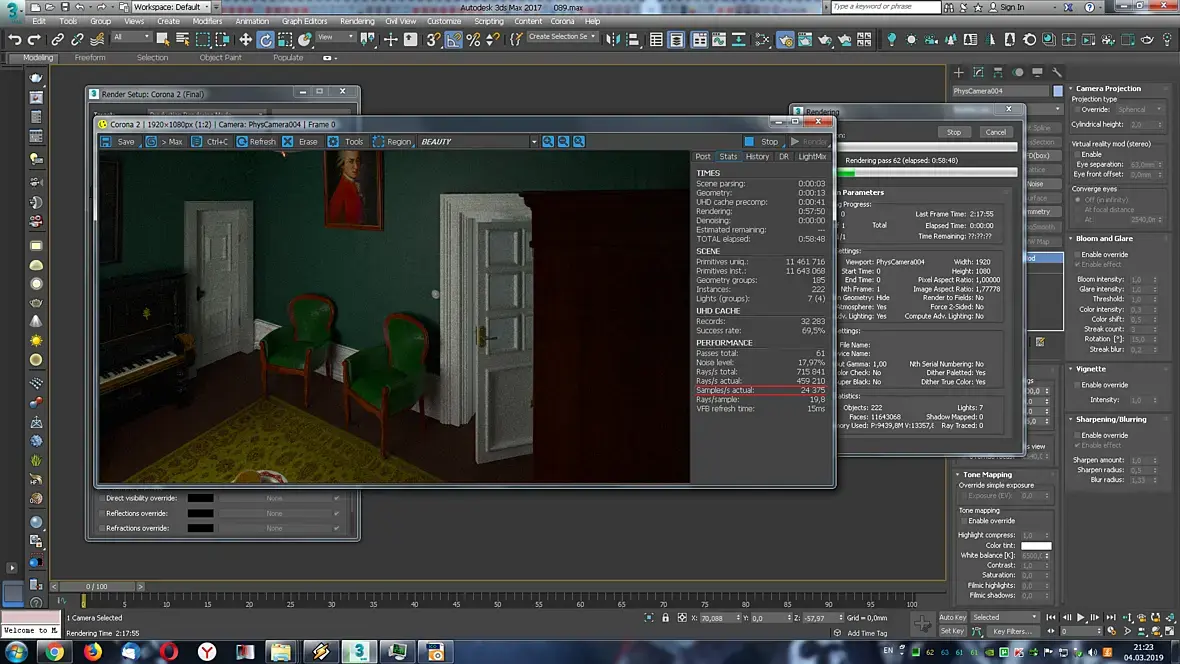
Task: Open the Rendering menu
Action: [x=357, y=21]
